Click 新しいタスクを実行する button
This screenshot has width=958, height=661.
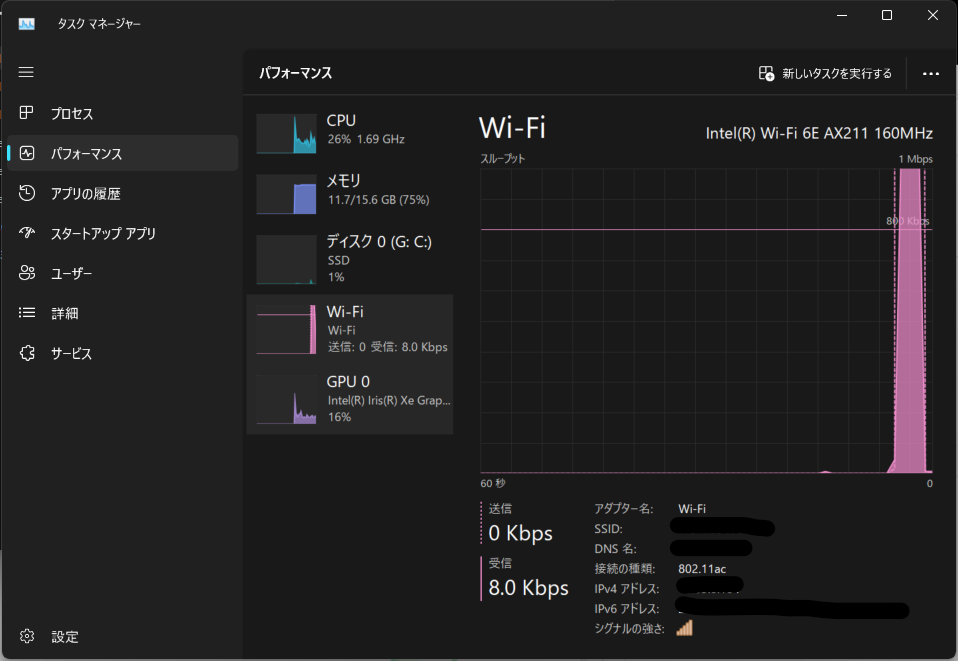[825, 73]
